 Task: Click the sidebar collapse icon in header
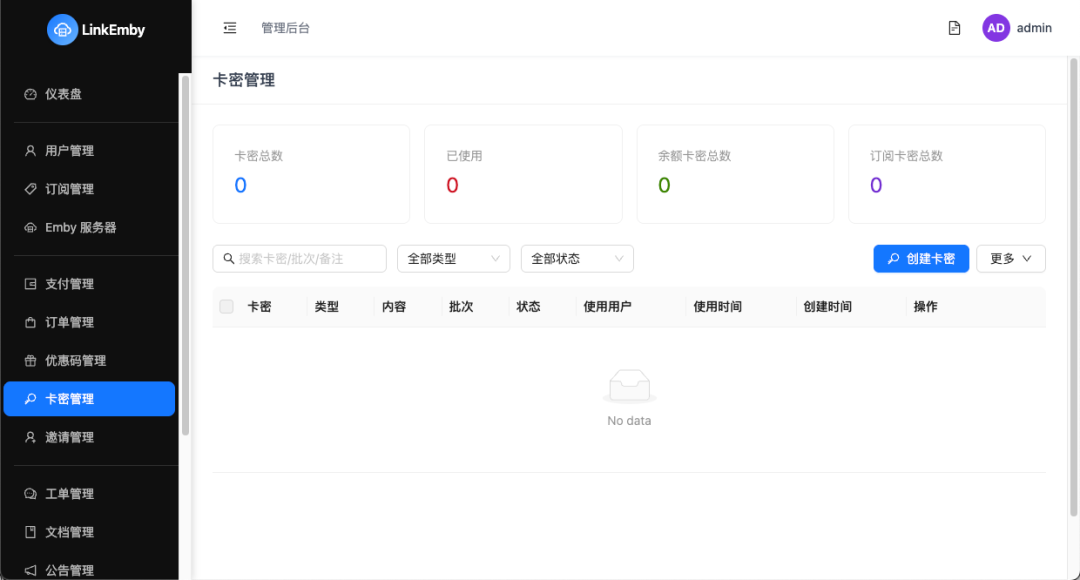pyautogui.click(x=229, y=27)
